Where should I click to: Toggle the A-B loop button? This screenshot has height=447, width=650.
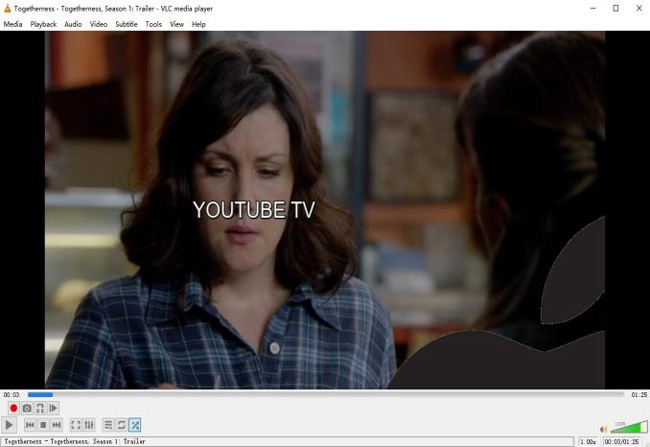click(40, 408)
